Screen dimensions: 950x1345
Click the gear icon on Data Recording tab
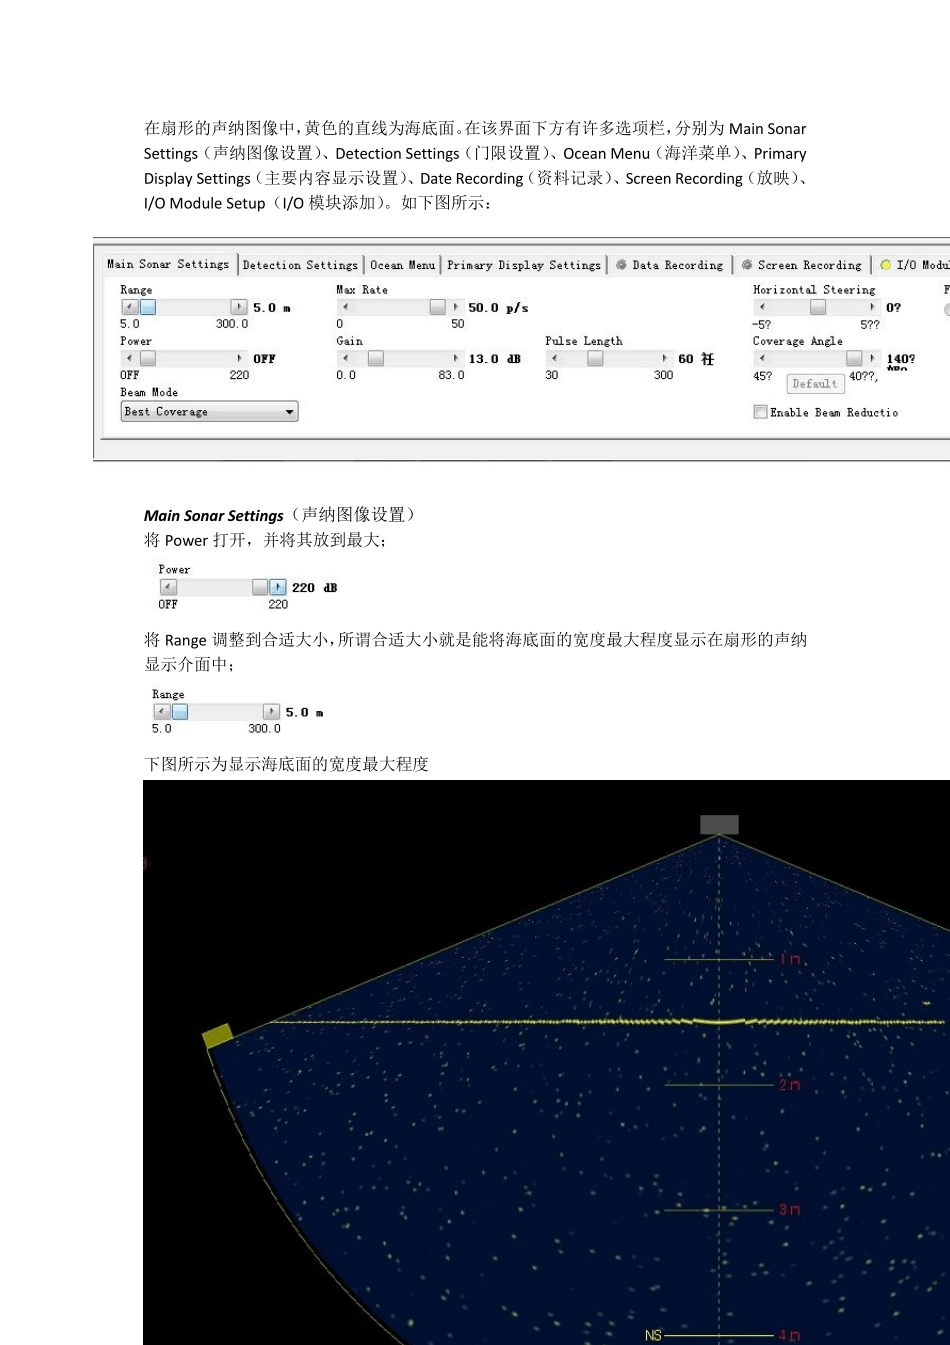pos(621,265)
